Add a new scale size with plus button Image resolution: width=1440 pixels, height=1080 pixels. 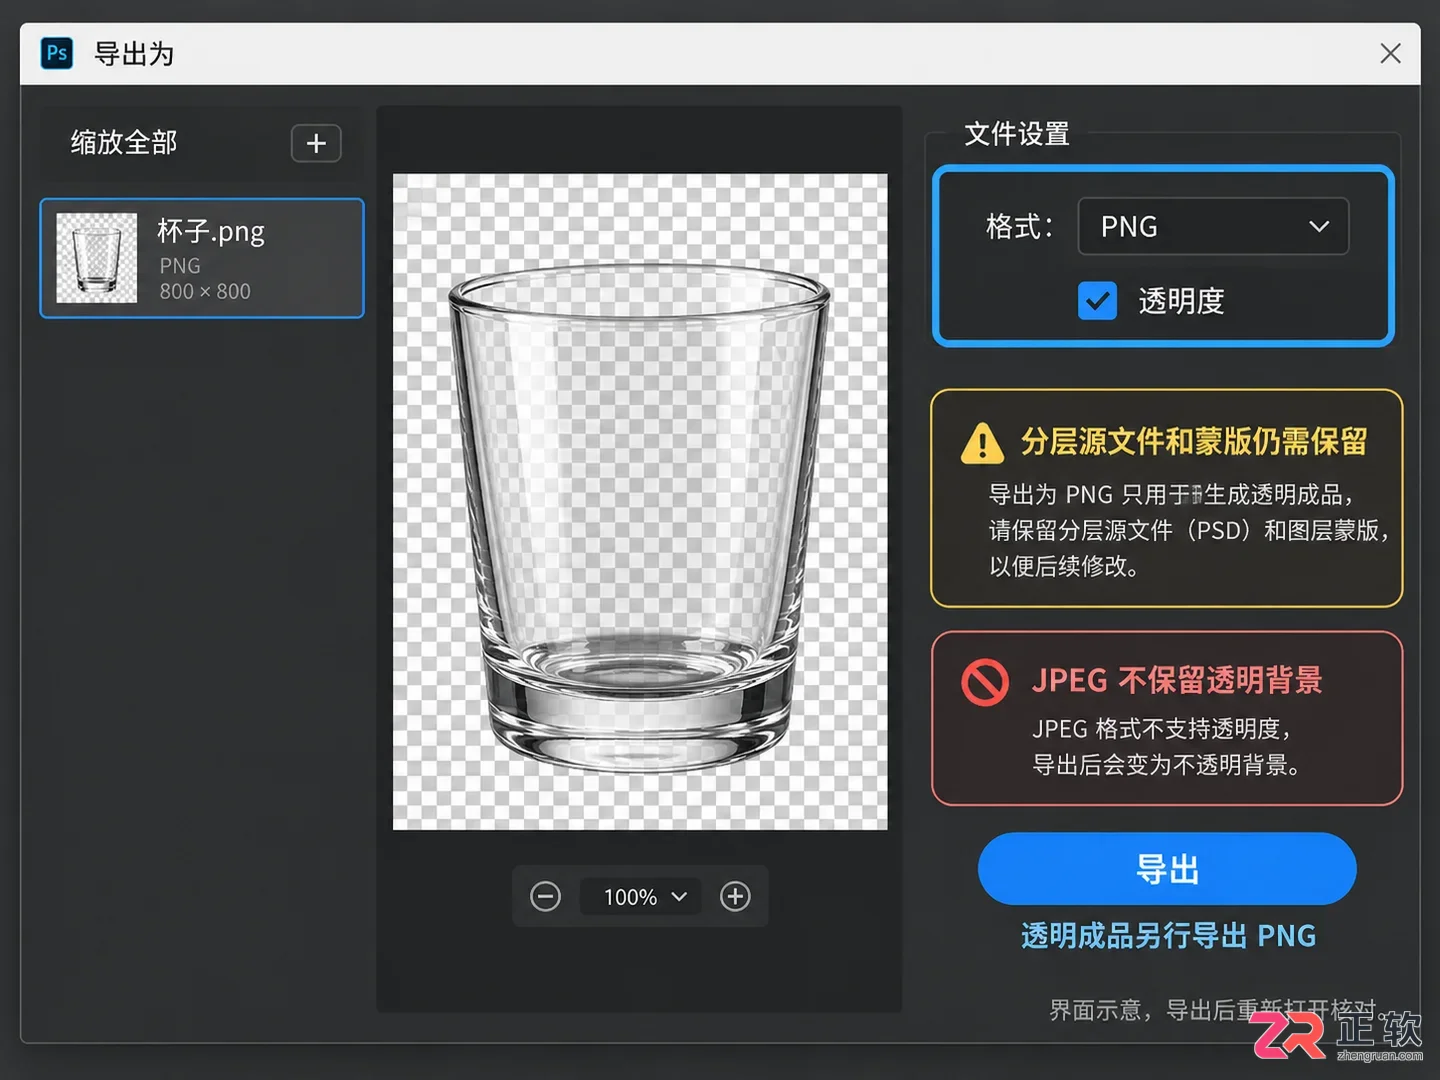(316, 143)
